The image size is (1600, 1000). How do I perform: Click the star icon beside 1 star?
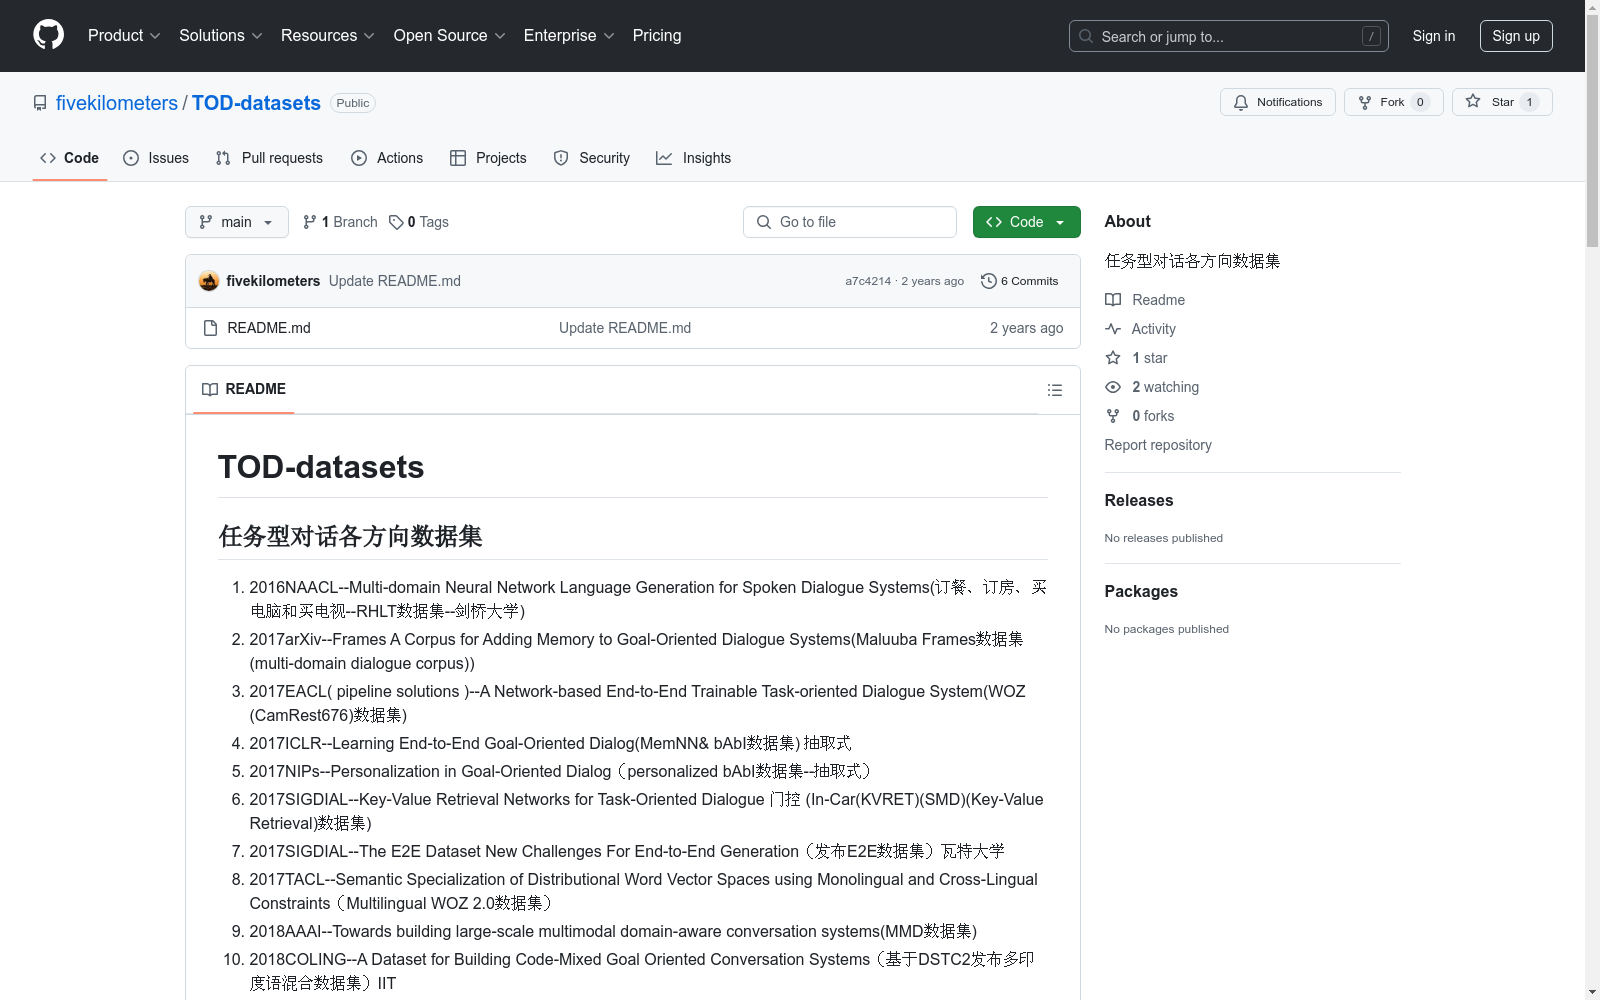click(x=1113, y=358)
